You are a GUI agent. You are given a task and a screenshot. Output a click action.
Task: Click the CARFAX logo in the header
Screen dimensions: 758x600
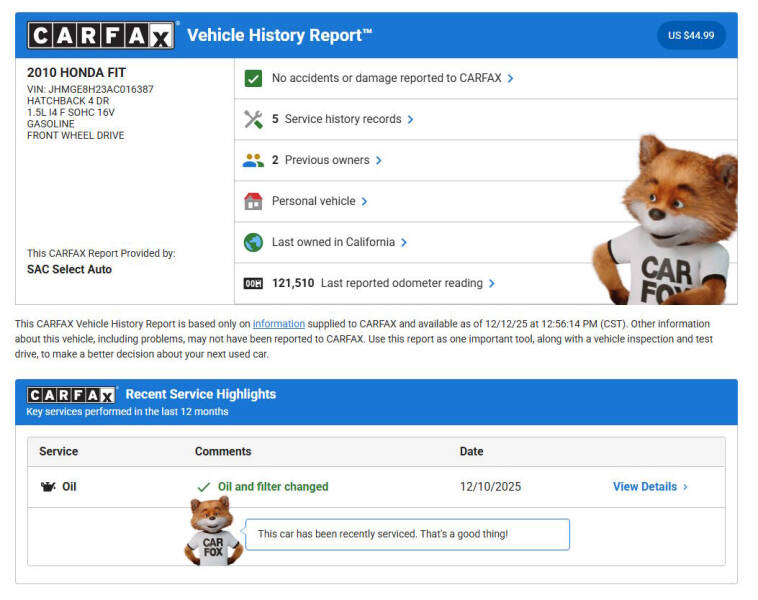pyautogui.click(x=101, y=36)
